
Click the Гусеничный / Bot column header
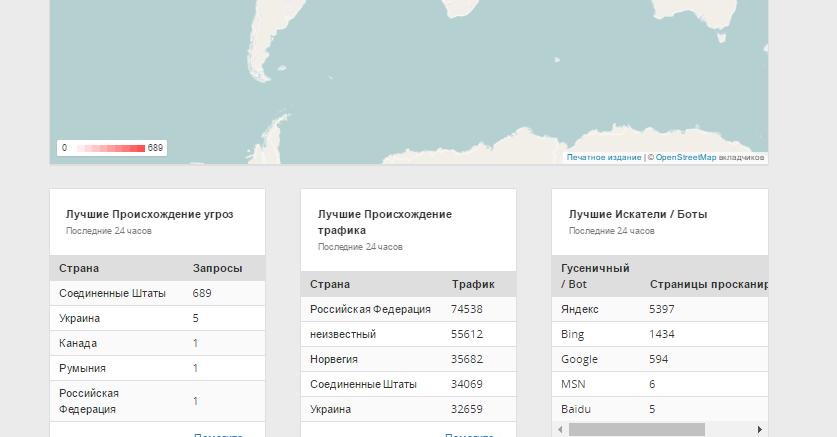coord(595,276)
